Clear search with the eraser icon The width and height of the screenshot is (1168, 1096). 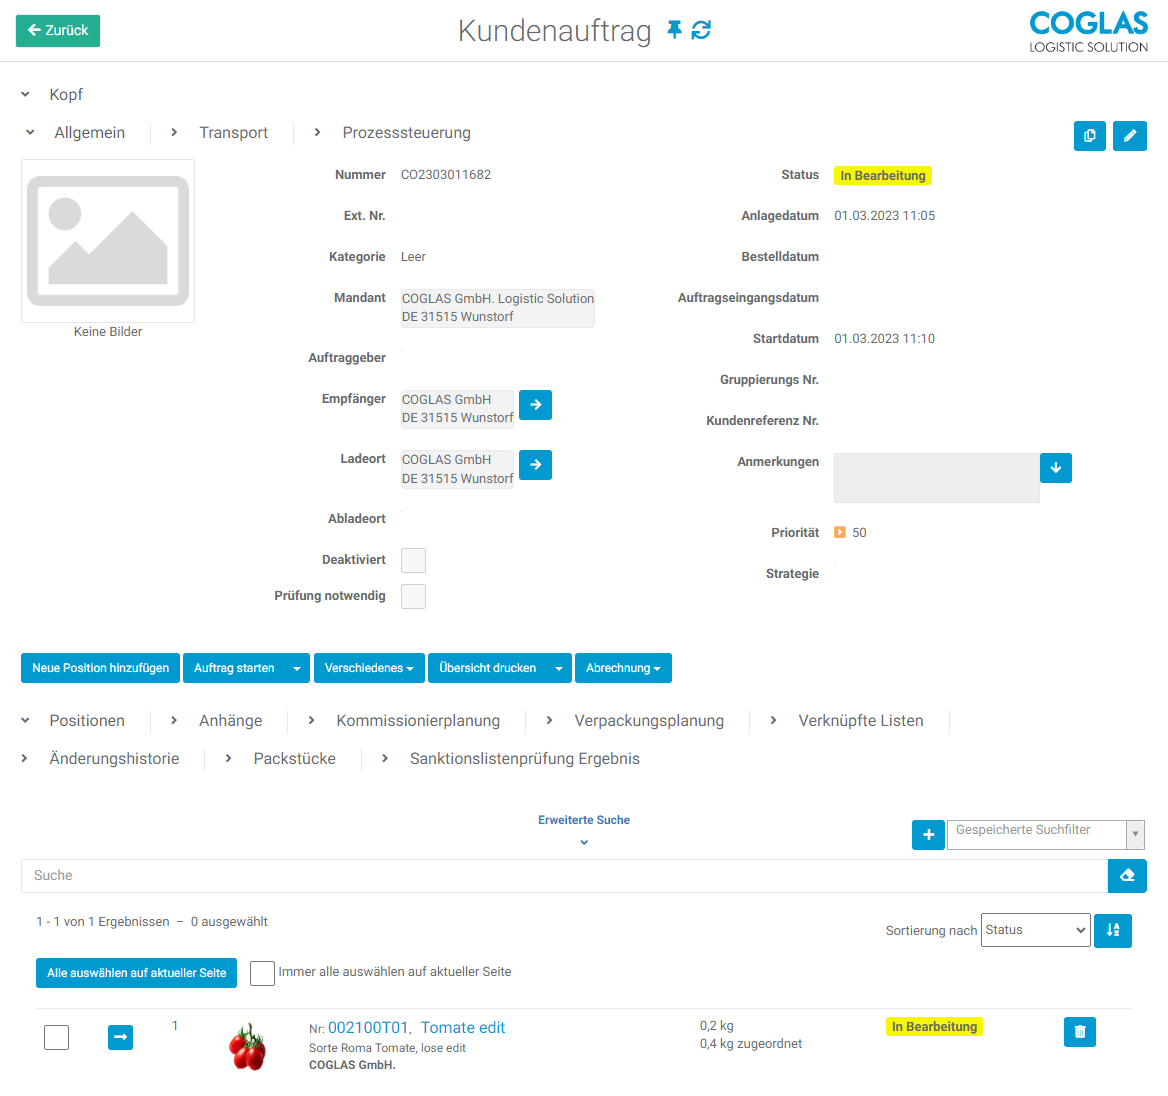pyautogui.click(x=1127, y=876)
